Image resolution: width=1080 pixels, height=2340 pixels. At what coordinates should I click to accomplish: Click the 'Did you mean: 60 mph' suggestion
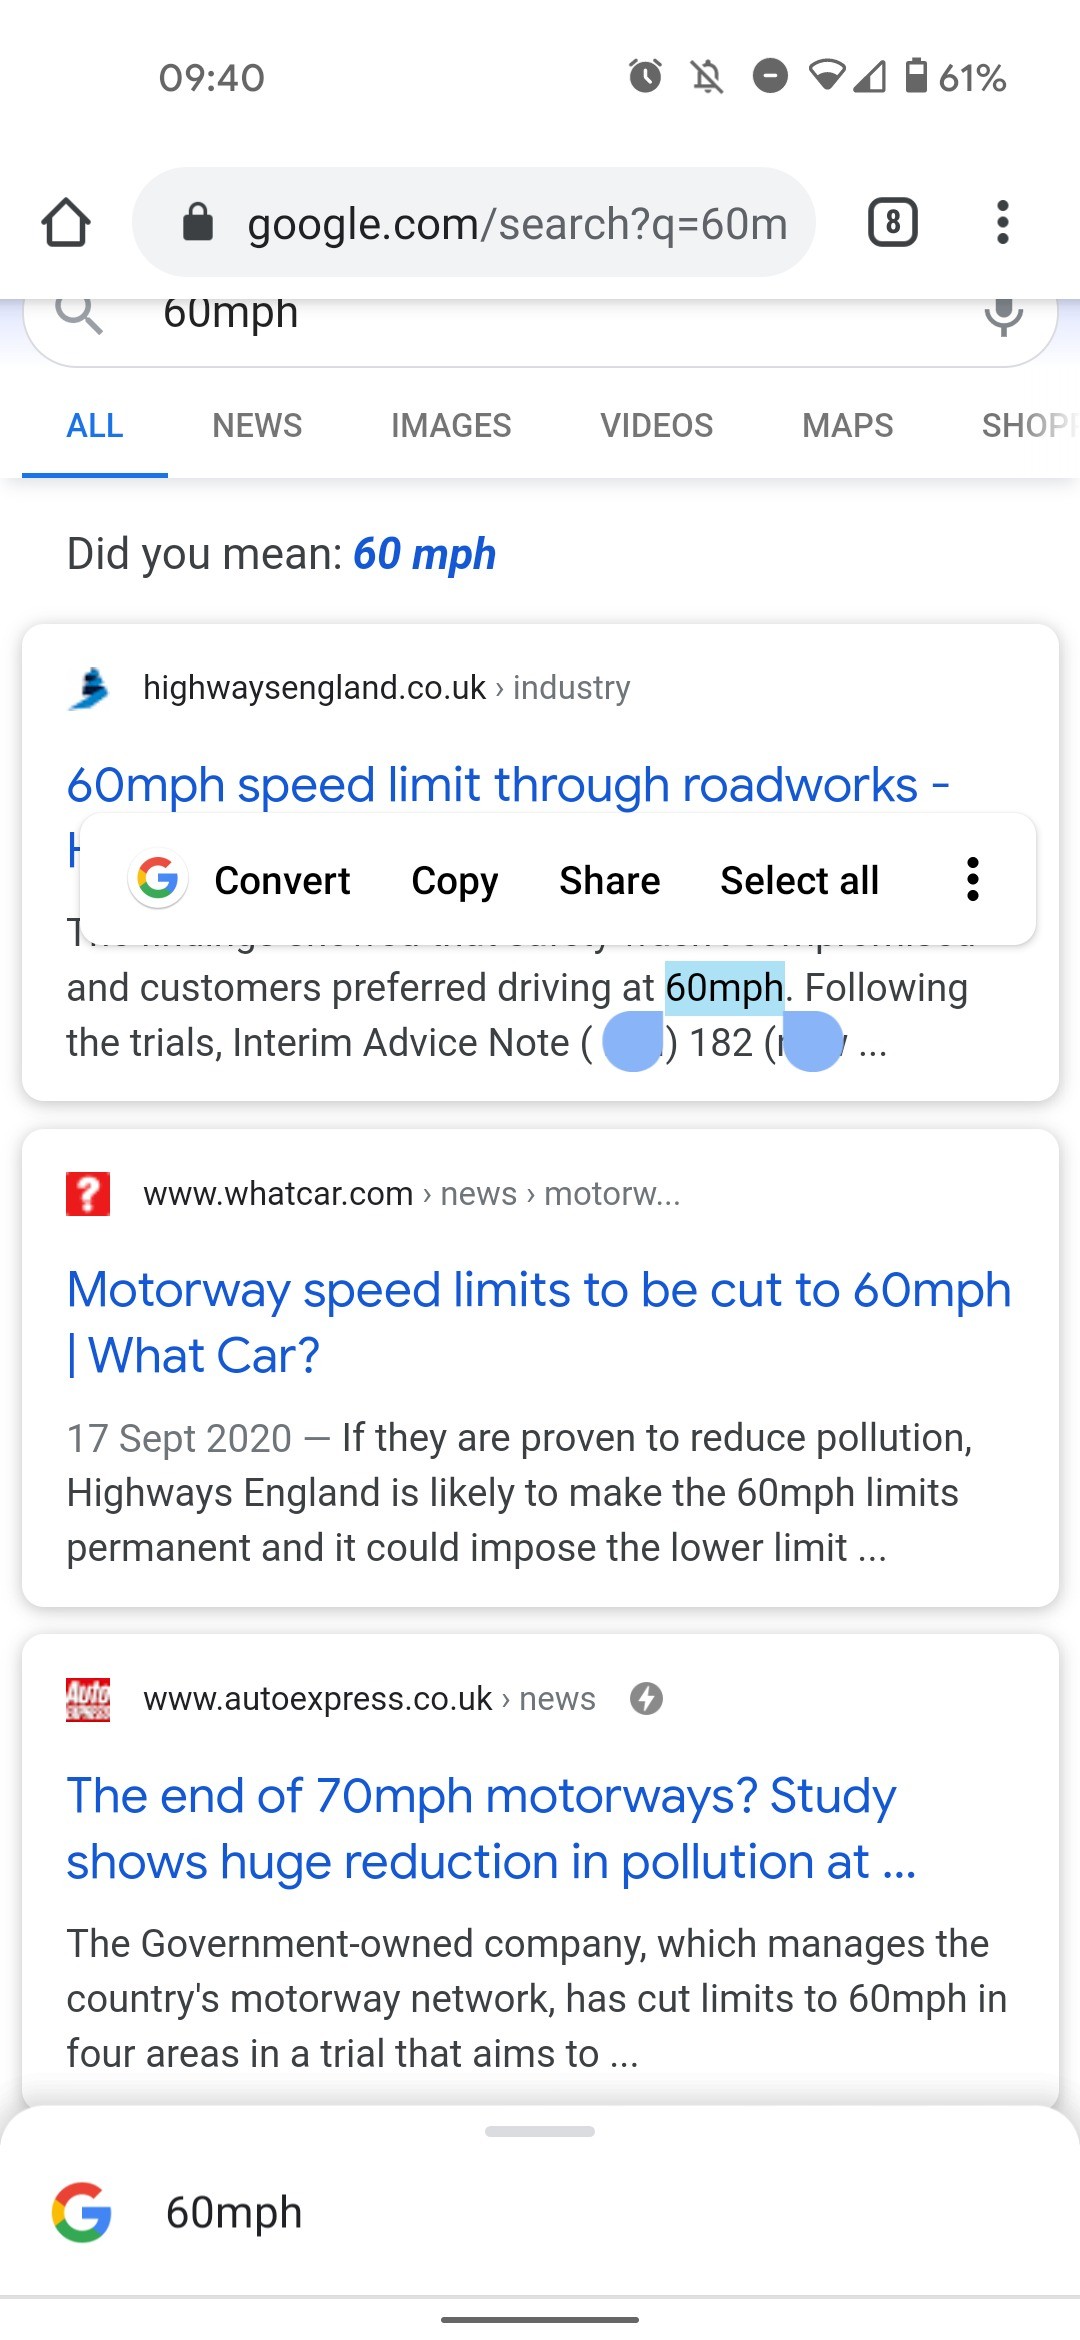pos(423,553)
